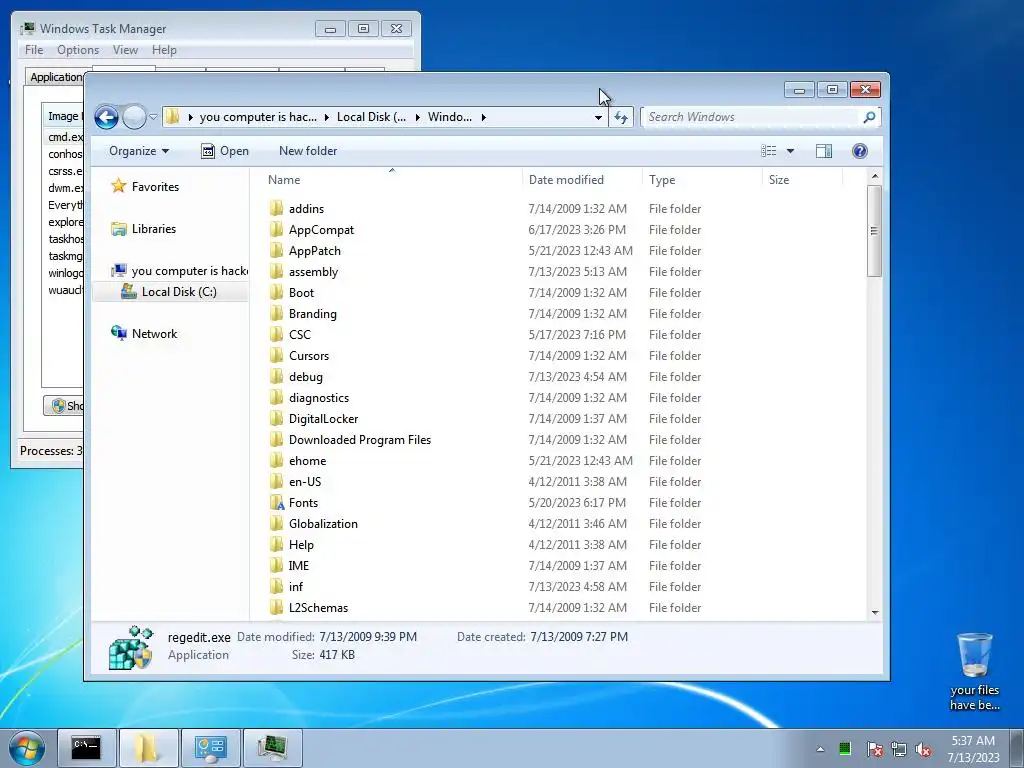
Task: Toggle the preview pane icon
Action: click(x=824, y=151)
